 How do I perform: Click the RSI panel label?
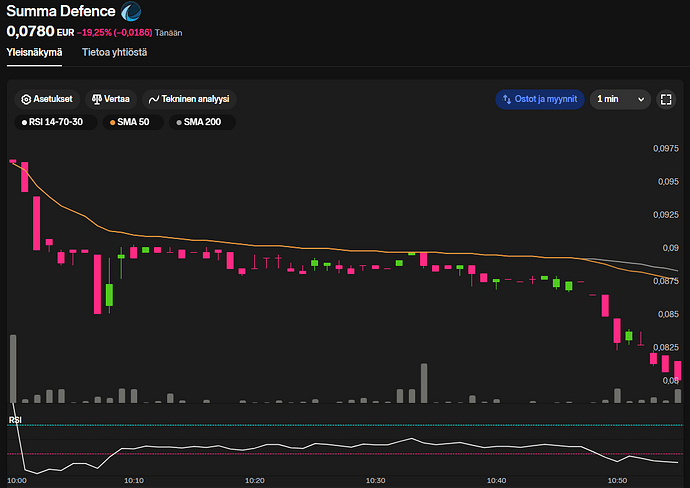pyautogui.click(x=15, y=420)
